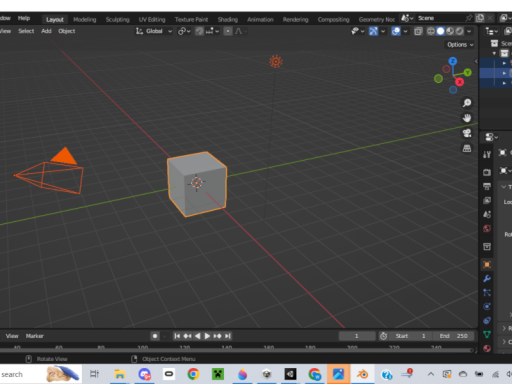512x384 pixels.
Task: Click the new scene copy icon
Action: pos(480,18)
